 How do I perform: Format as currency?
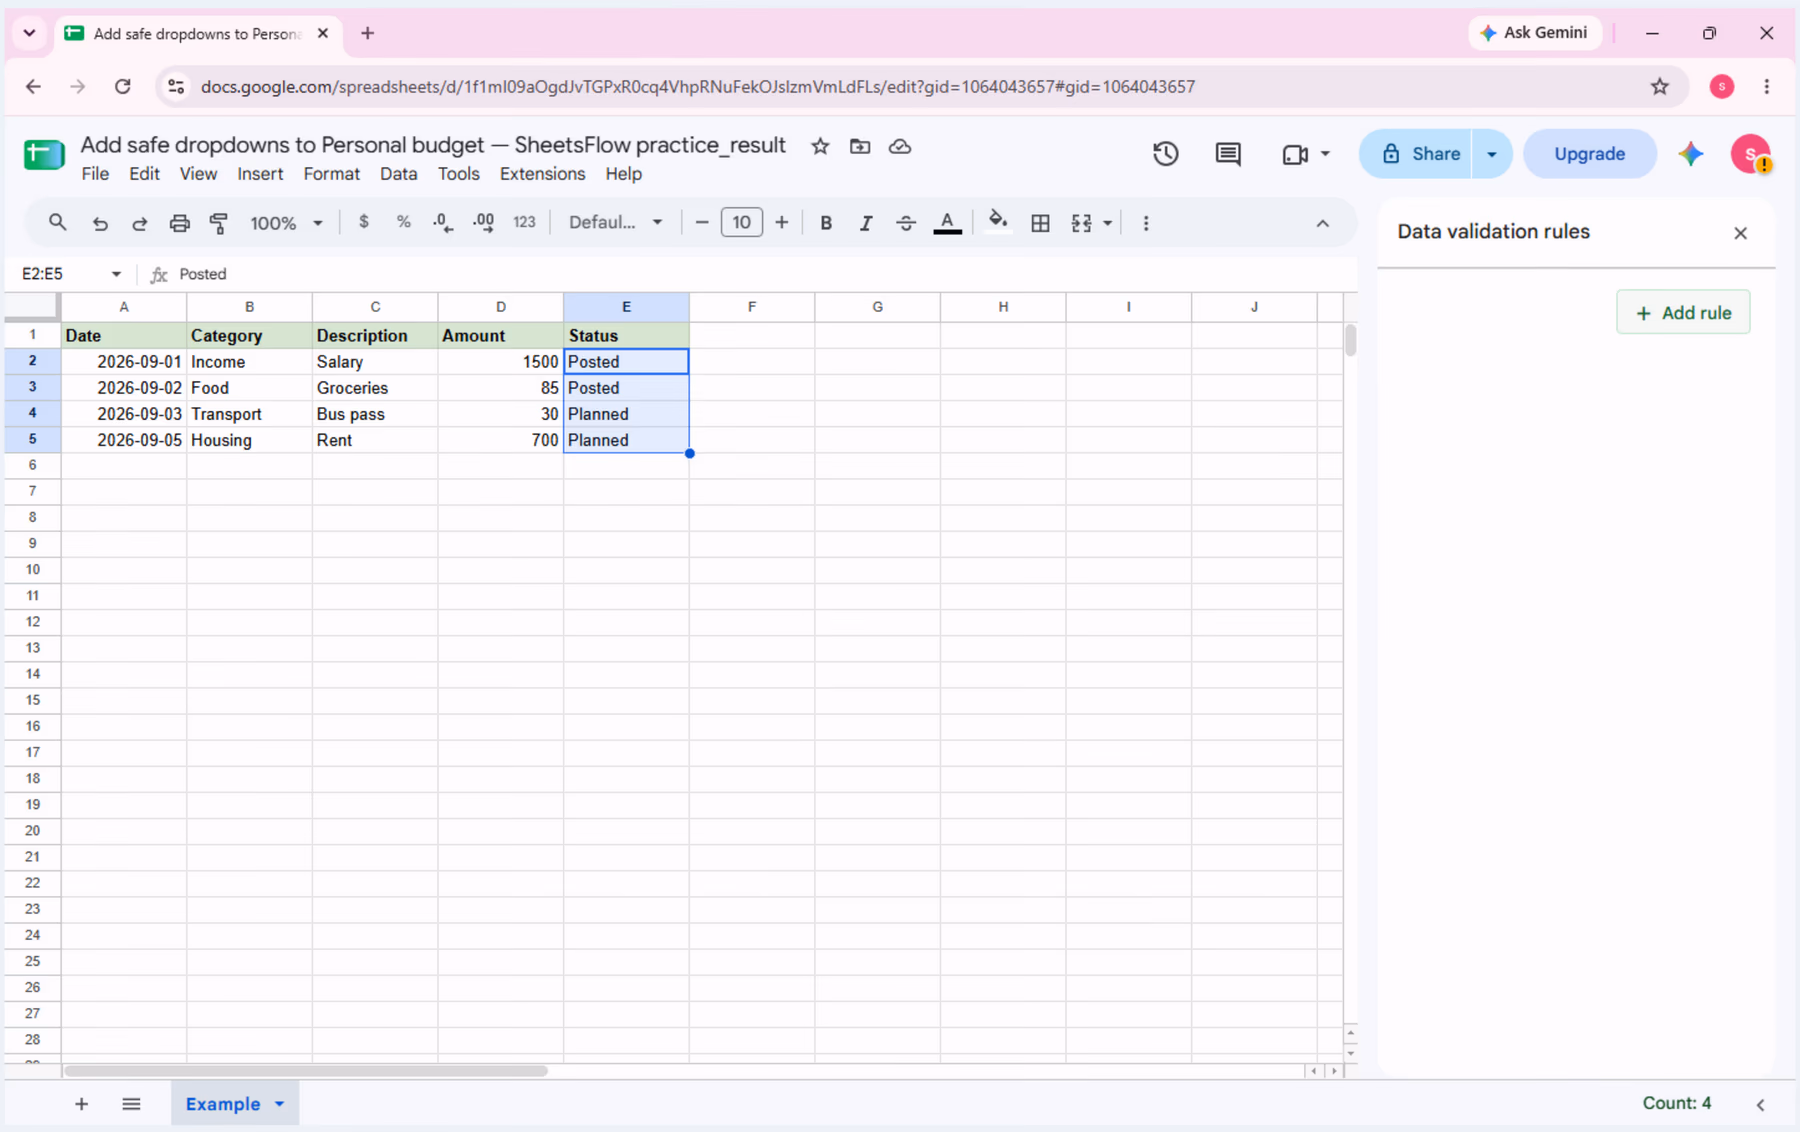tap(364, 222)
